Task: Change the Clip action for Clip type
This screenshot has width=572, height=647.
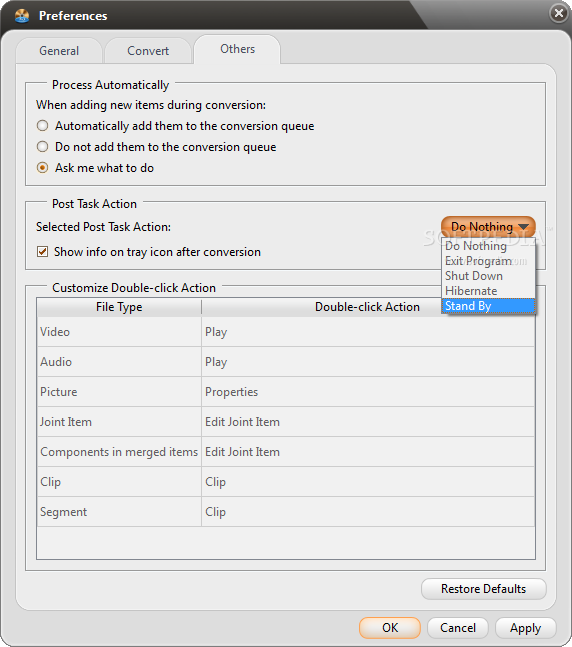Action: [x=368, y=482]
